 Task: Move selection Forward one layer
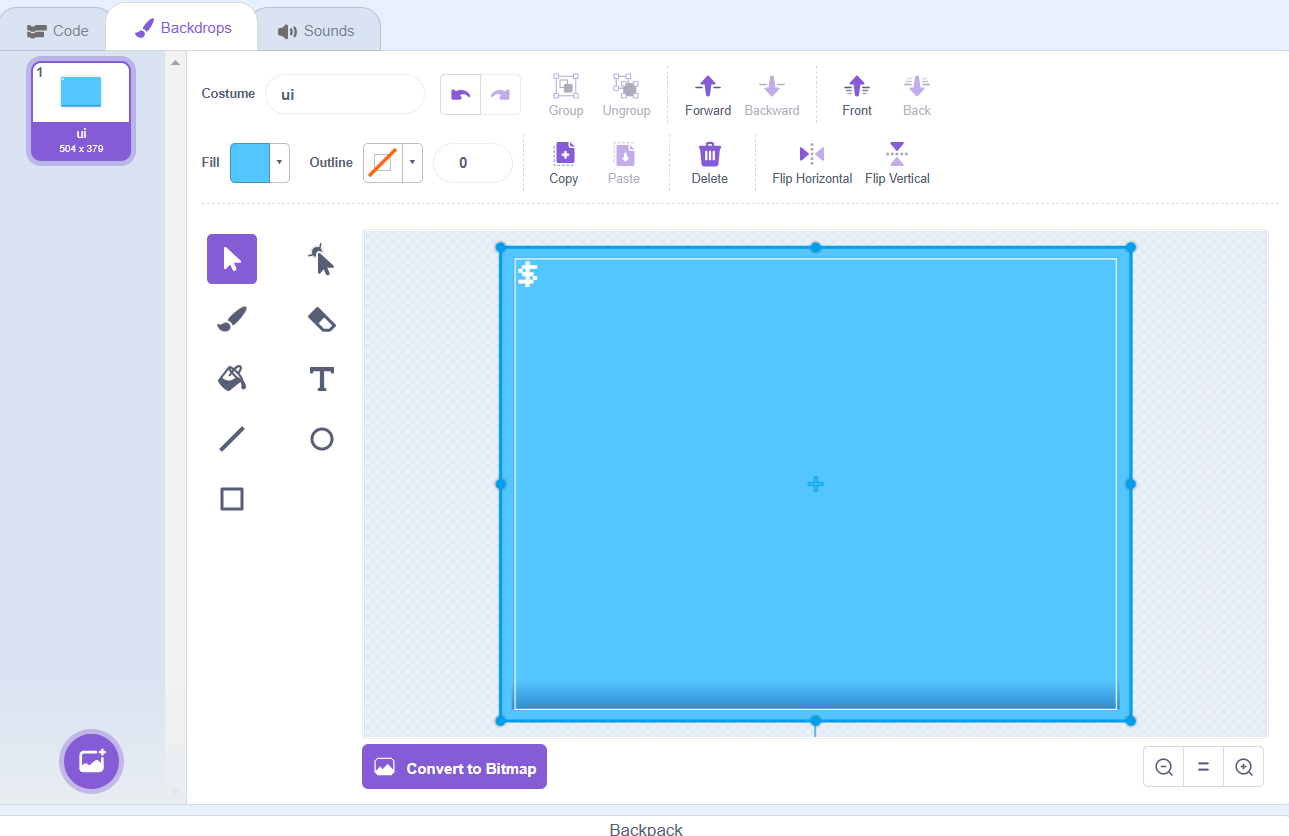coord(708,95)
